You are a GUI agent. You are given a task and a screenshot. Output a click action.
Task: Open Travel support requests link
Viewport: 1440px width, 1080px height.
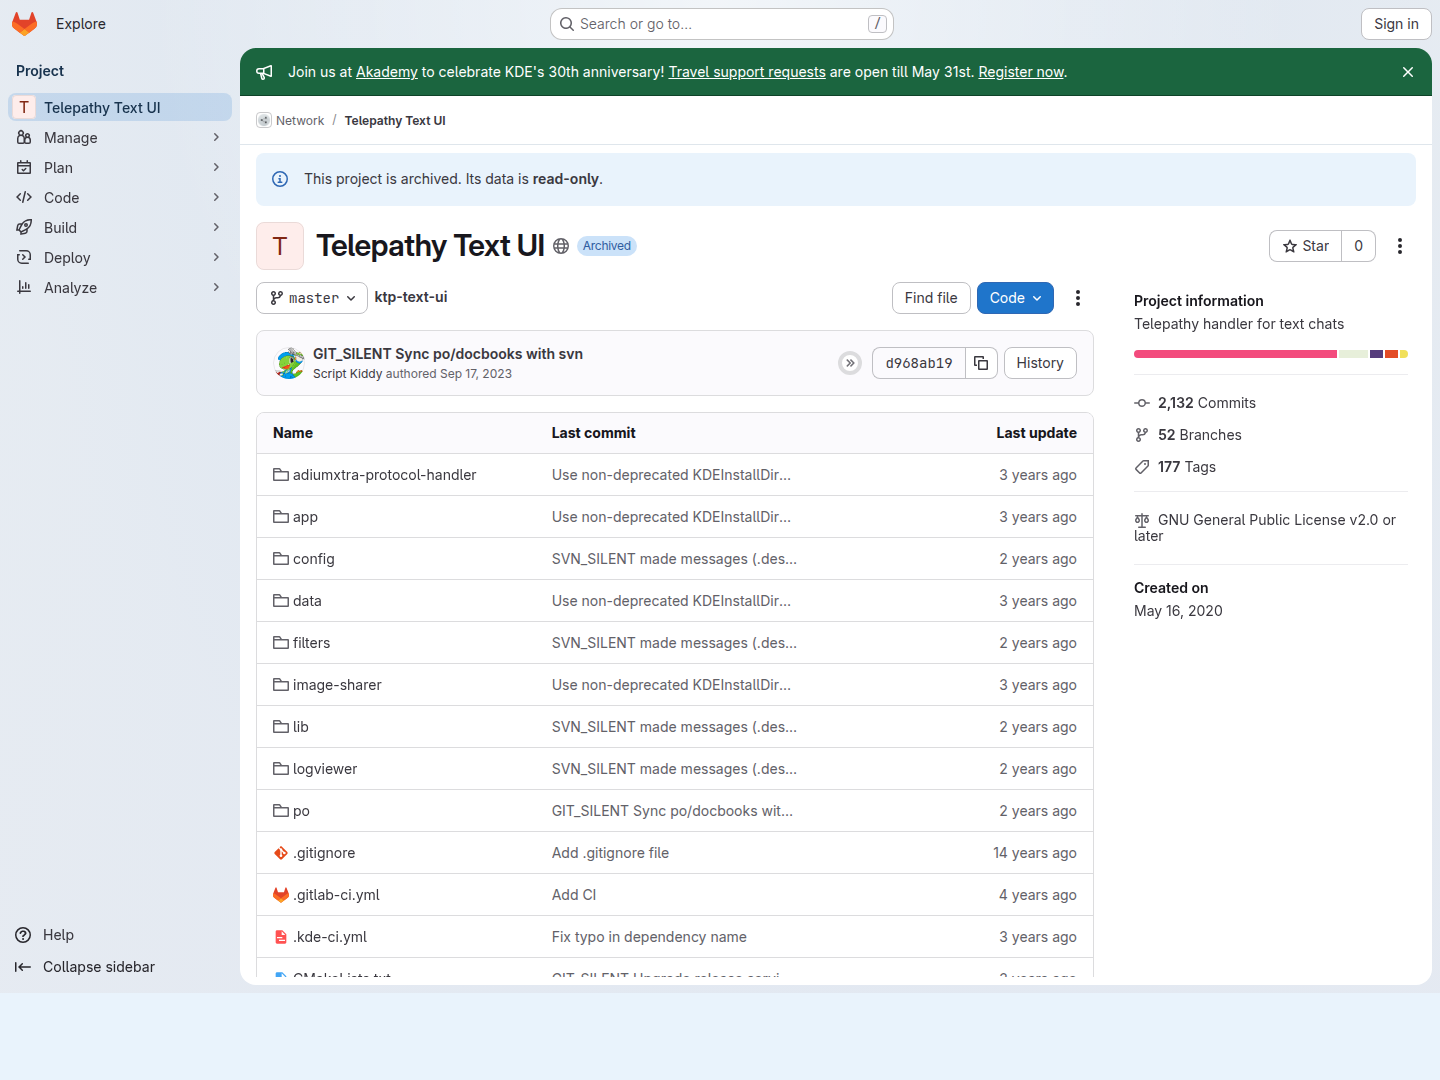point(747,72)
